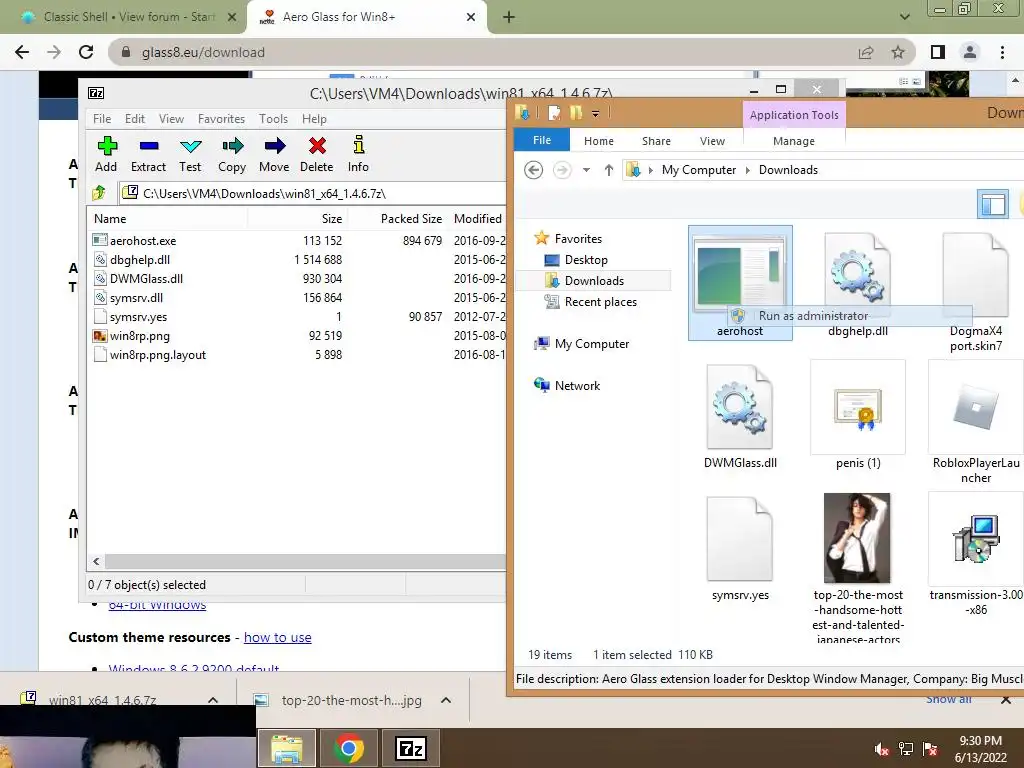The width and height of the screenshot is (1024, 768).
Task: Switch to Explorer View ribbon tab
Action: [712, 141]
